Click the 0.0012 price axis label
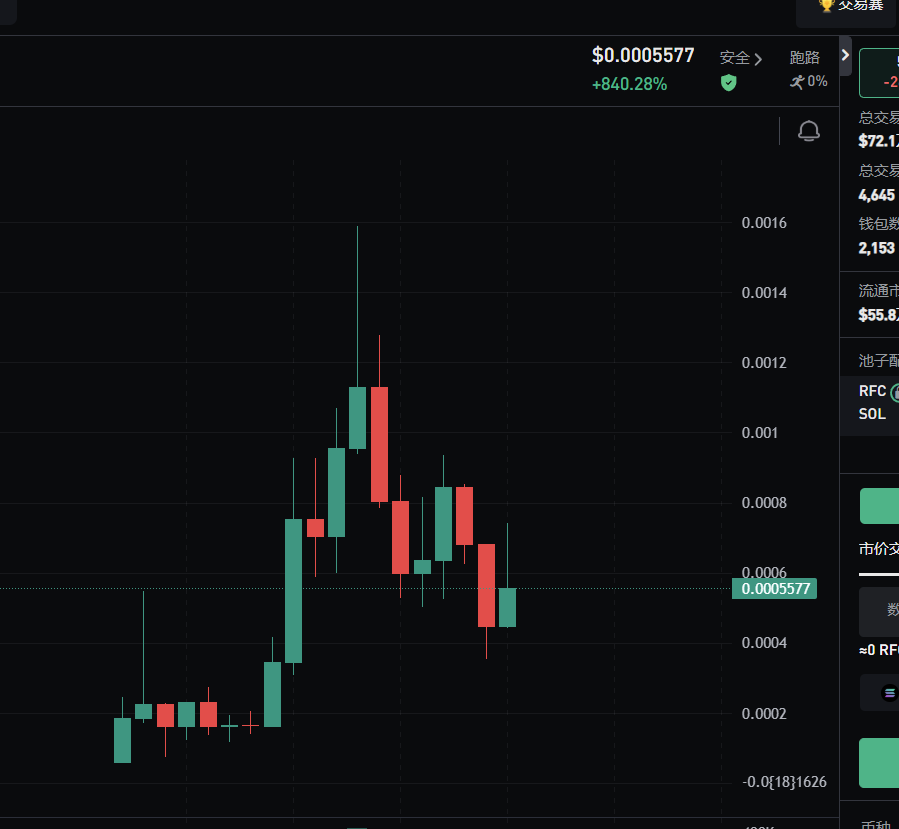This screenshot has height=829, width=899. pyautogui.click(x=764, y=363)
